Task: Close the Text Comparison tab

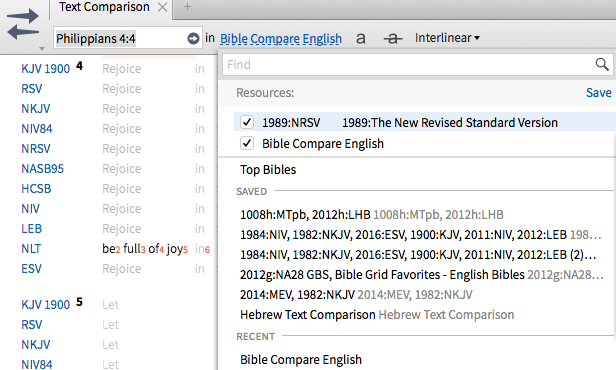Action: coord(162,7)
